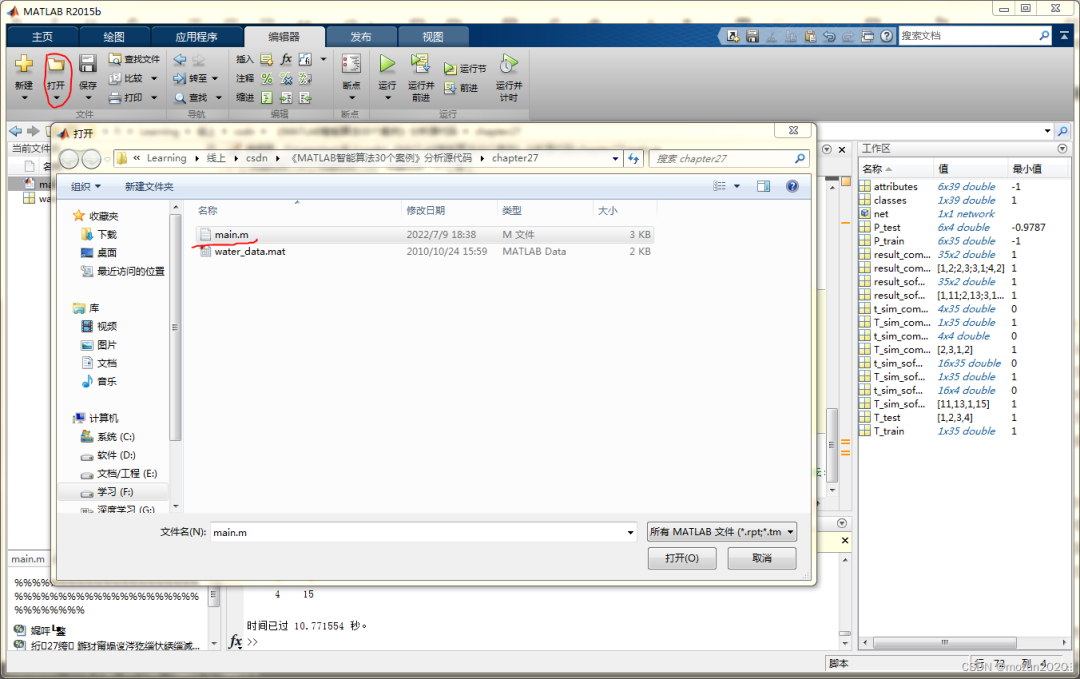Screen dimensions: 1080x679
Task: Select the main.m file in the list
Action: (x=424, y=234)
